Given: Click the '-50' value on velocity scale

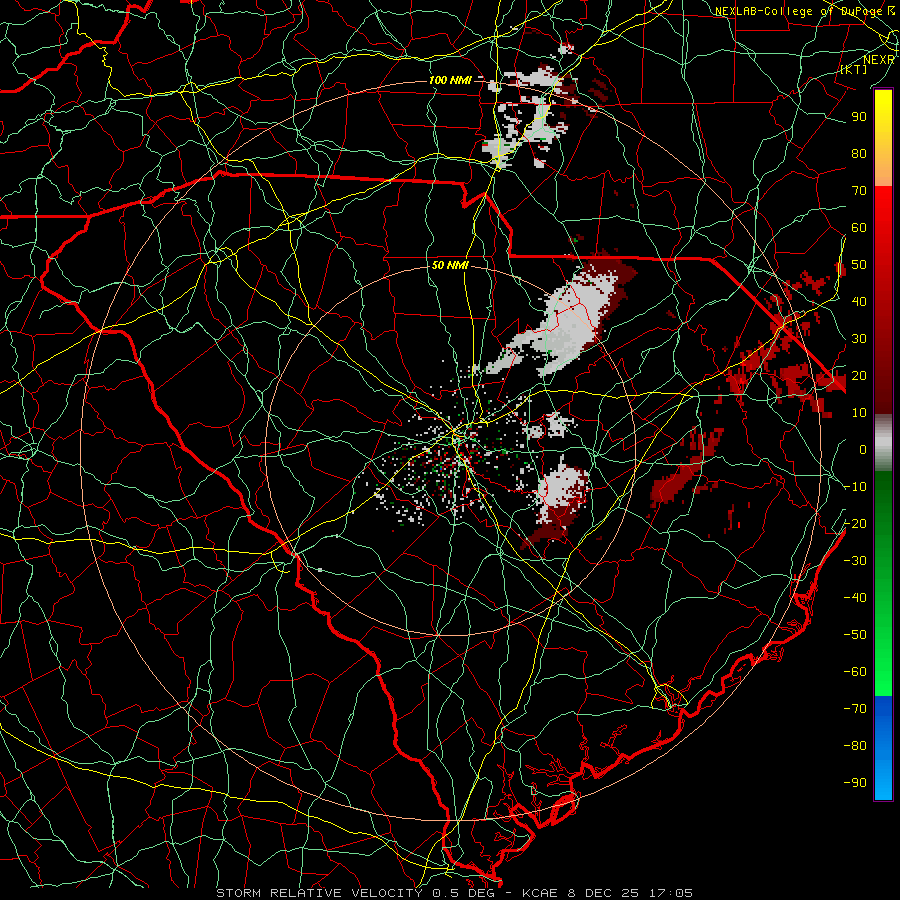Looking at the screenshot, I should tap(855, 635).
